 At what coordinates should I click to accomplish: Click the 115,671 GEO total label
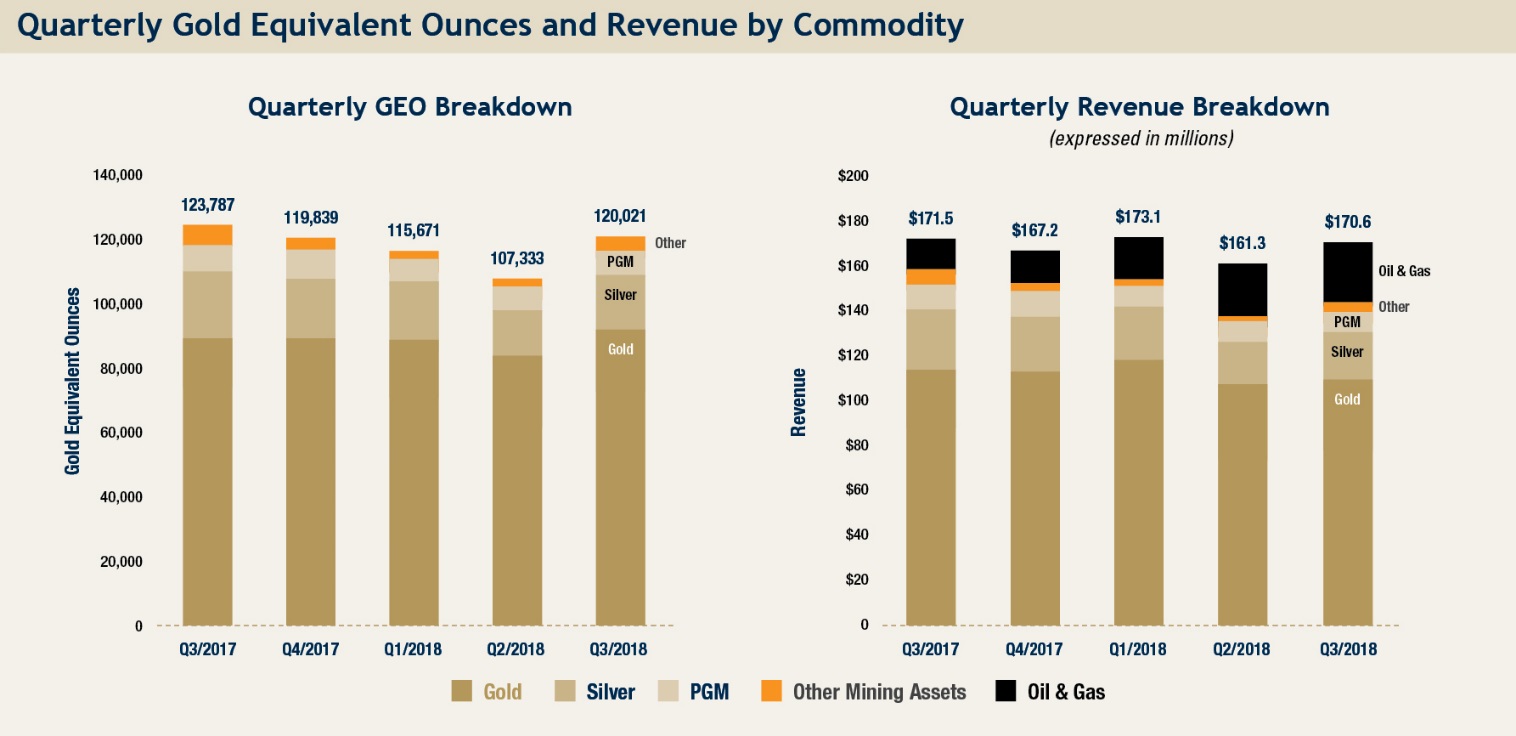[x=414, y=231]
